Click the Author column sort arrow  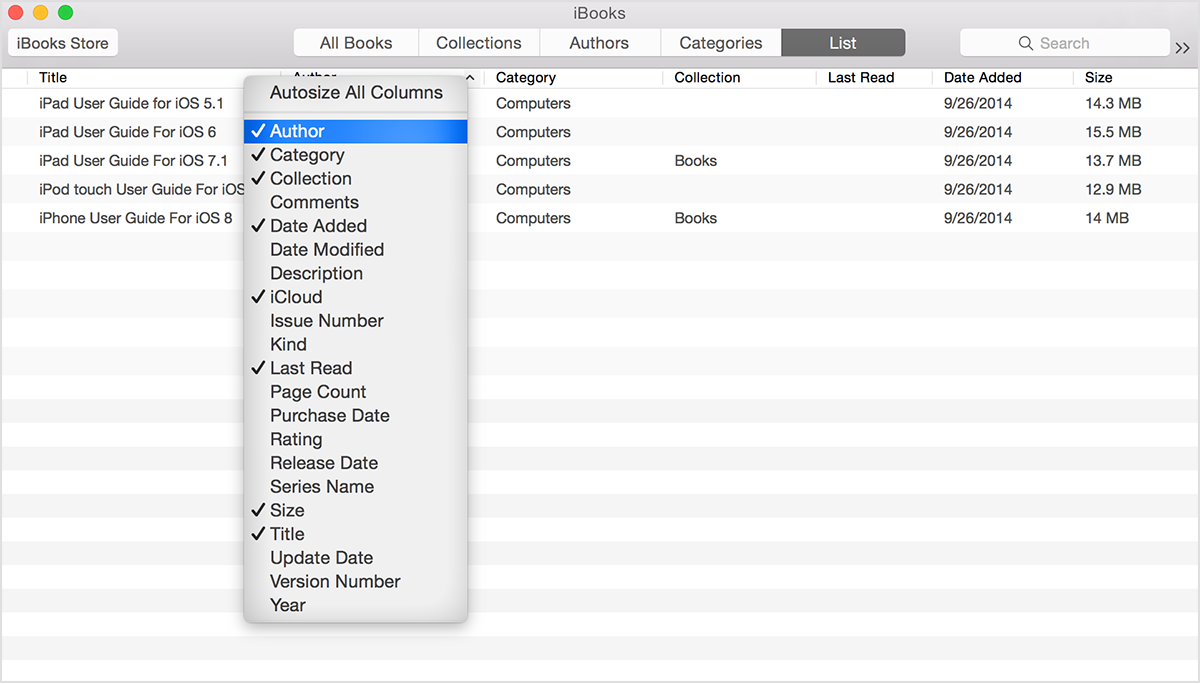pyautogui.click(x=469, y=78)
